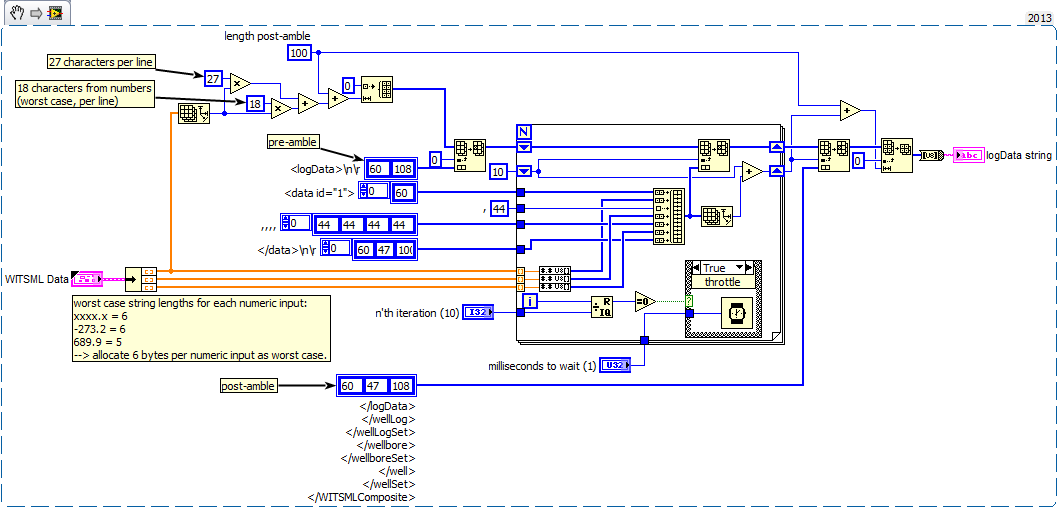This screenshot has width=1058, height=508.
Task: Click the Build Array node inside loop
Action: pos(669,216)
